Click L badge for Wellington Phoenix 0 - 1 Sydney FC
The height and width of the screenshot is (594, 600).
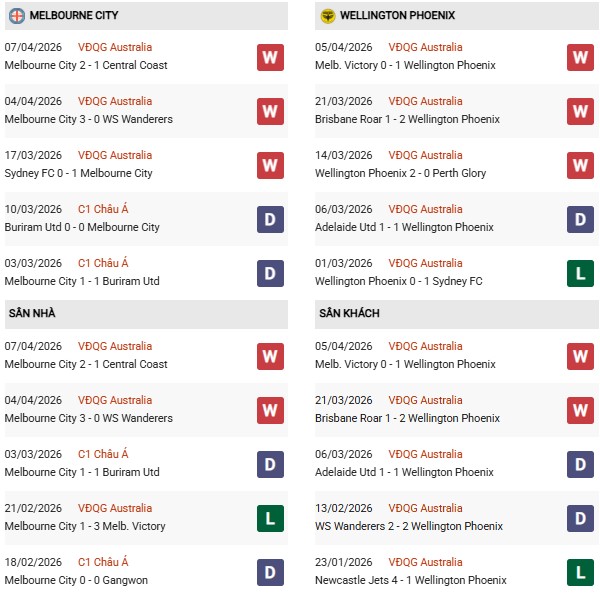click(x=581, y=273)
